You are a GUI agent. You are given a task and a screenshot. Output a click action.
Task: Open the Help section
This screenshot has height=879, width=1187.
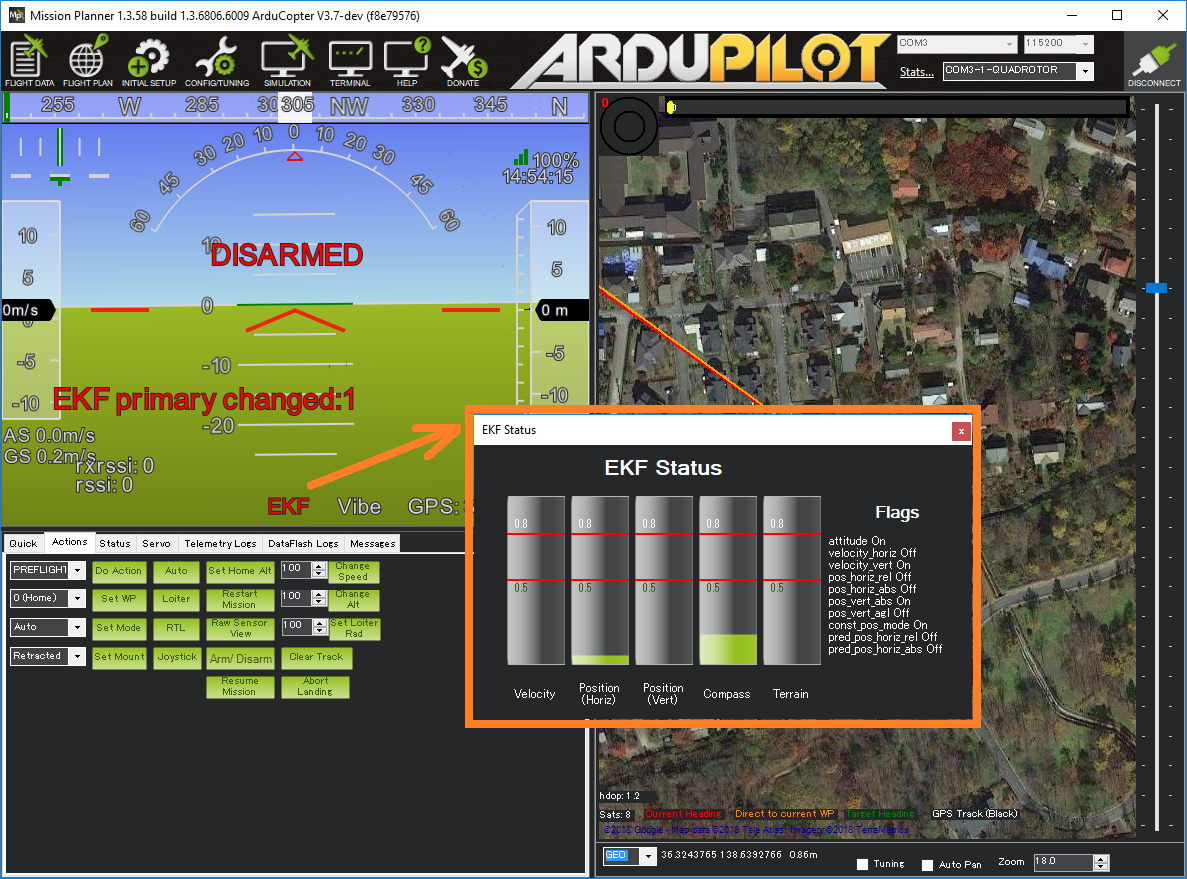[x=406, y=60]
